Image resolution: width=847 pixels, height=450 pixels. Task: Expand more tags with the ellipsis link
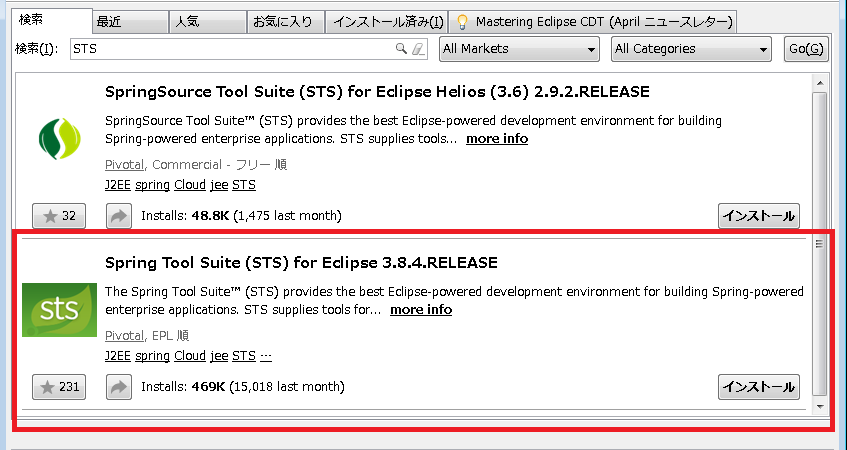coord(266,357)
